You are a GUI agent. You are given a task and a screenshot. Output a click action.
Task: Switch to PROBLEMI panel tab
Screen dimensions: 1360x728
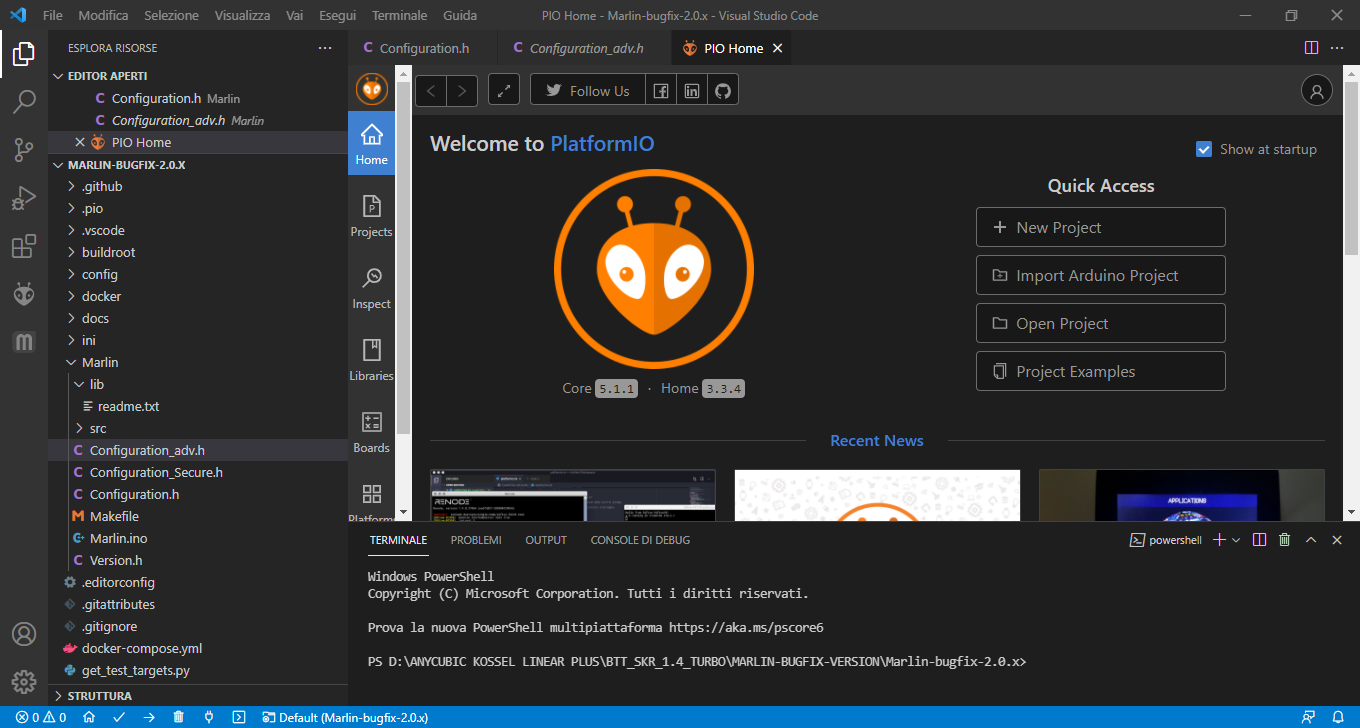pos(476,540)
